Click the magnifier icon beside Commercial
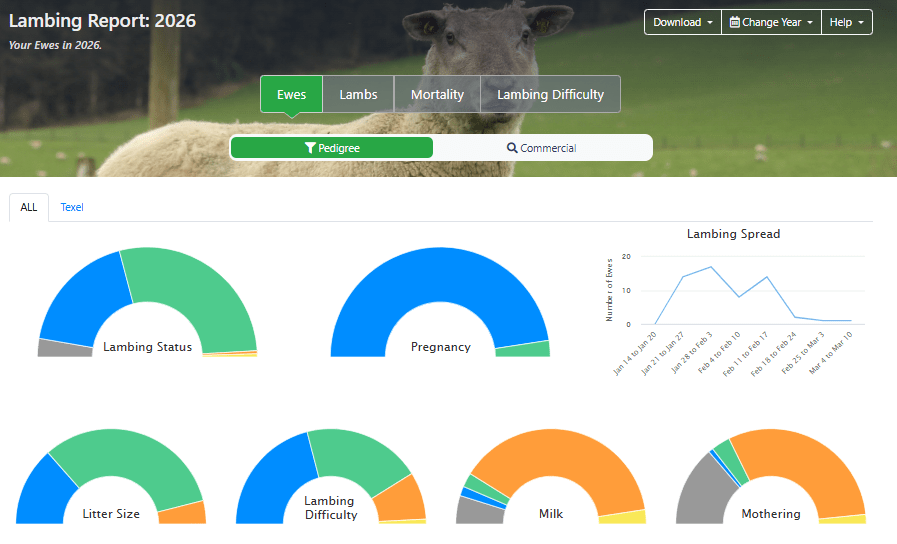Screen dimensions: 897x544 click(x=512, y=148)
